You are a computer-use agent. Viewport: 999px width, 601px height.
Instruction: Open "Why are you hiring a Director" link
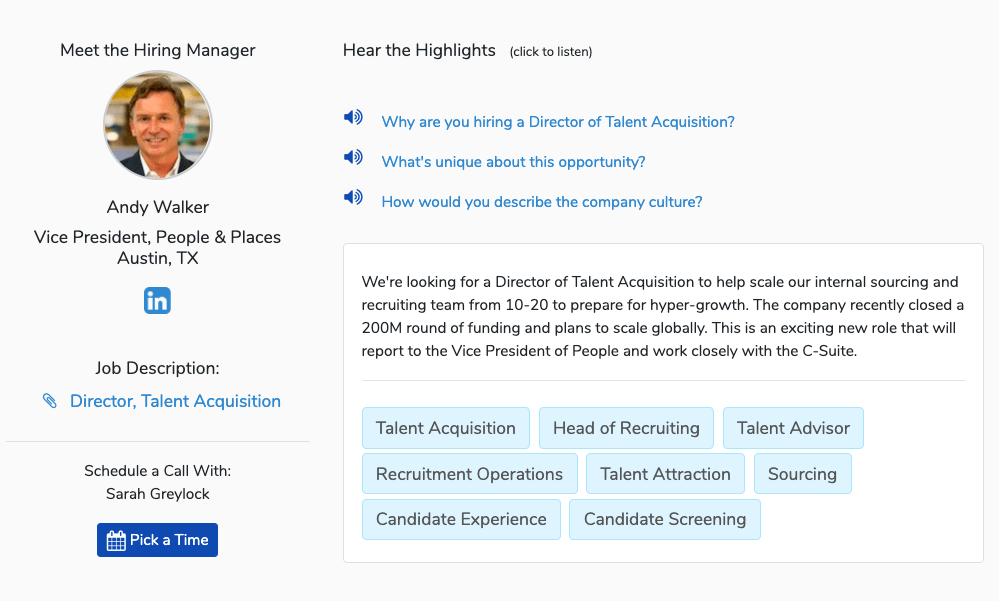558,122
